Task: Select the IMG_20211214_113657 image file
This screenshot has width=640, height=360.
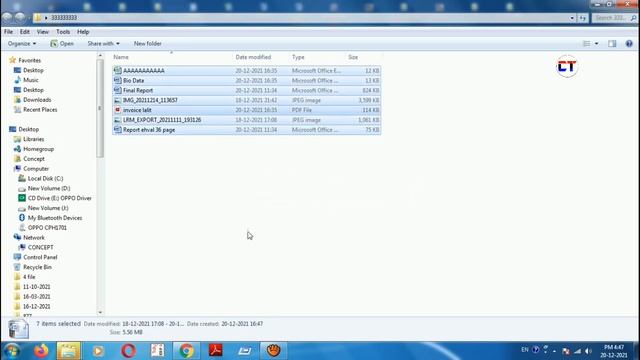Action: [247, 100]
